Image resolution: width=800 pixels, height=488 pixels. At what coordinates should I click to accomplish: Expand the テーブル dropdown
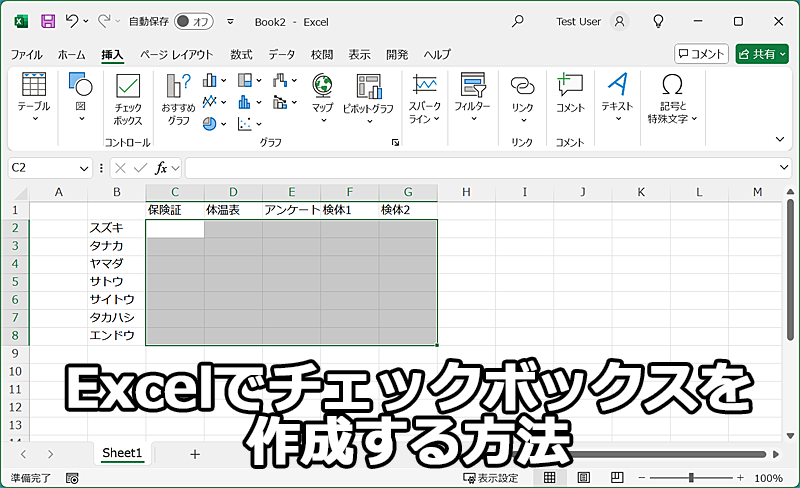pyautogui.click(x=34, y=119)
